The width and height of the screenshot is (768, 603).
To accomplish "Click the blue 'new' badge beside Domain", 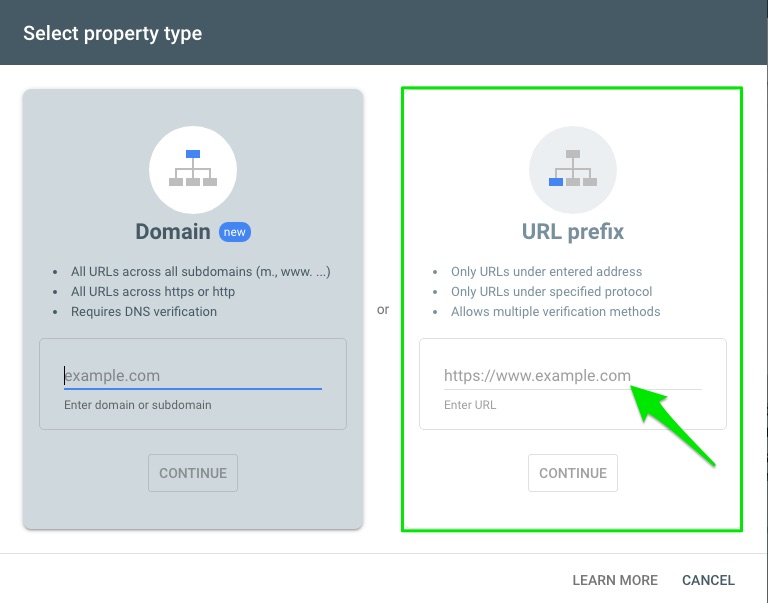I will (x=235, y=232).
